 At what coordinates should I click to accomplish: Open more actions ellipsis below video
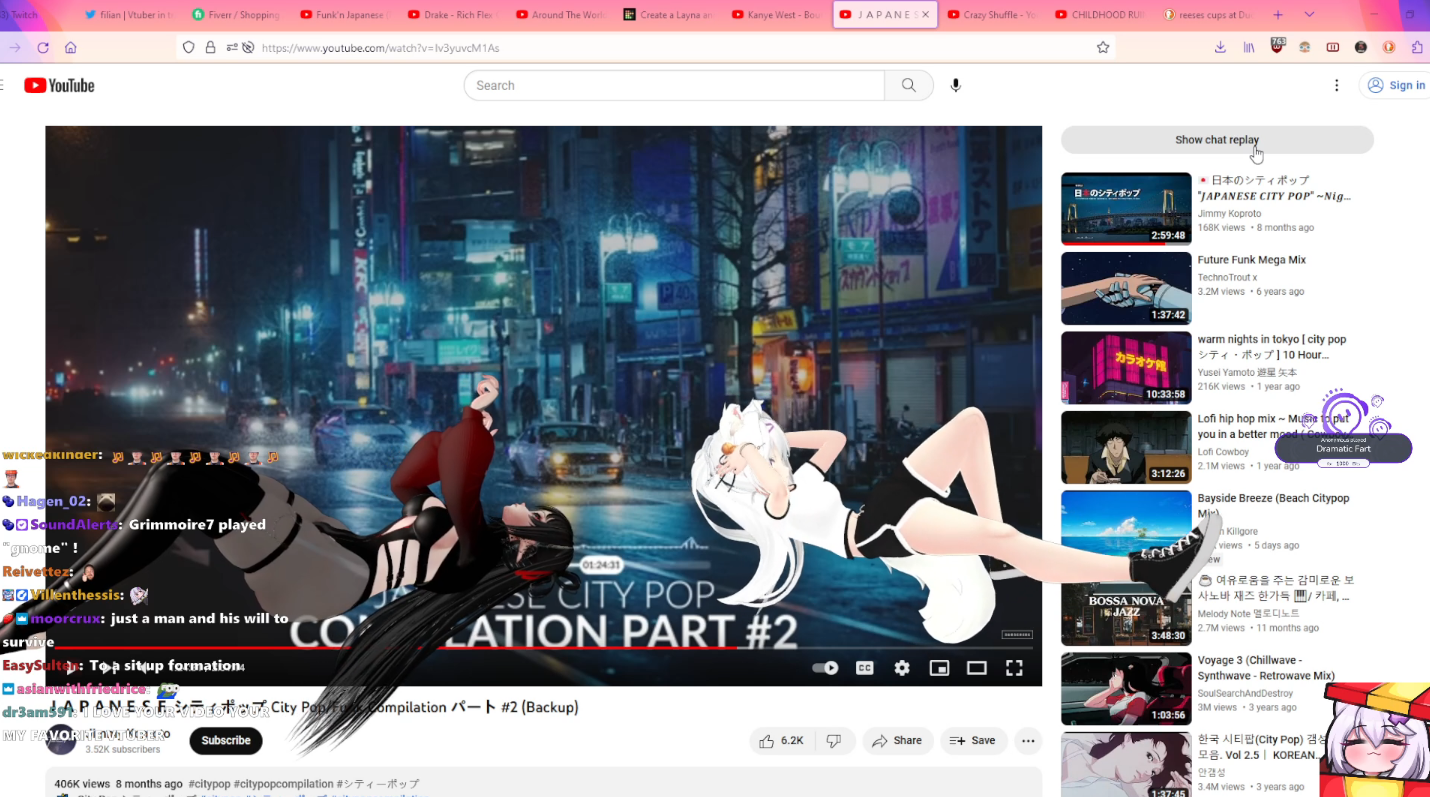pos(1028,741)
